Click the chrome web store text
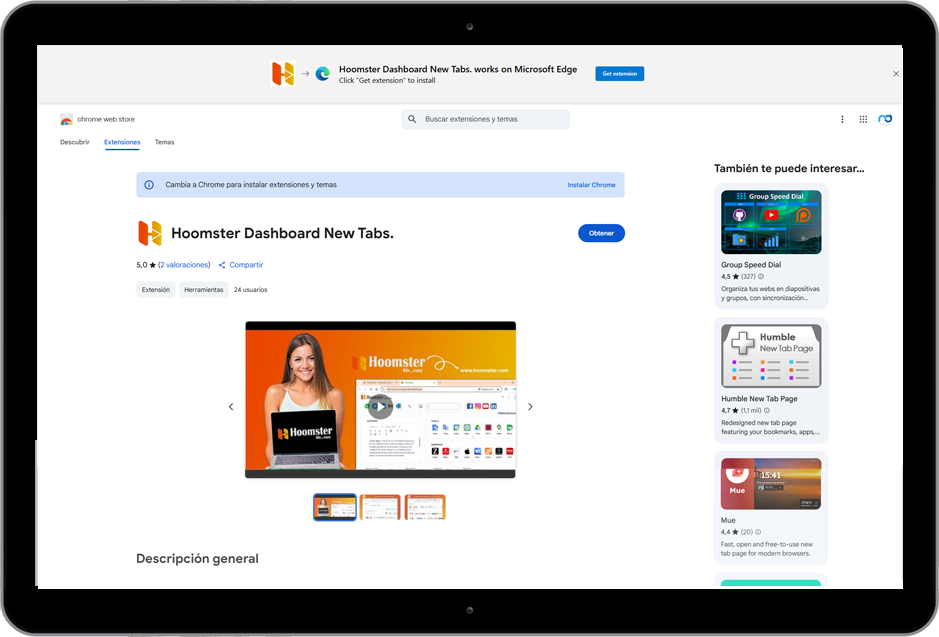Screen dimensions: 939x637 106,119
